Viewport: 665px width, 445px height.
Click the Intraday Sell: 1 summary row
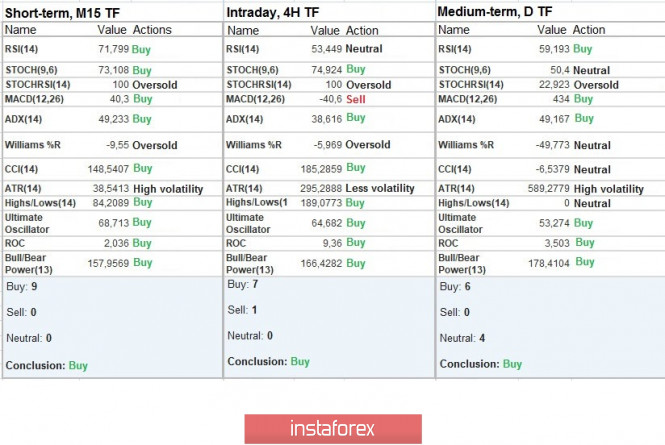(243, 310)
